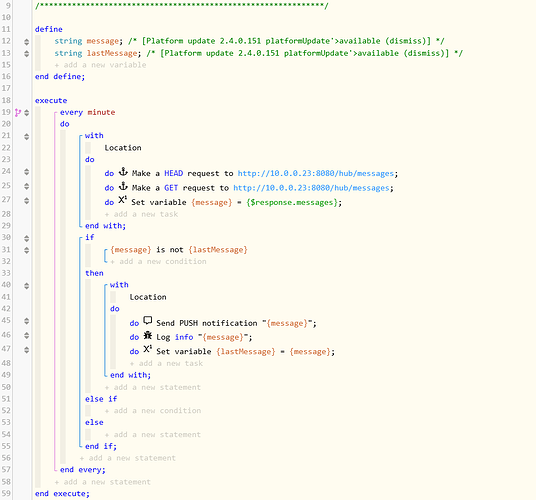Toggle fold arrows on line 40 with block
This screenshot has height=500, width=536.
point(27,286)
